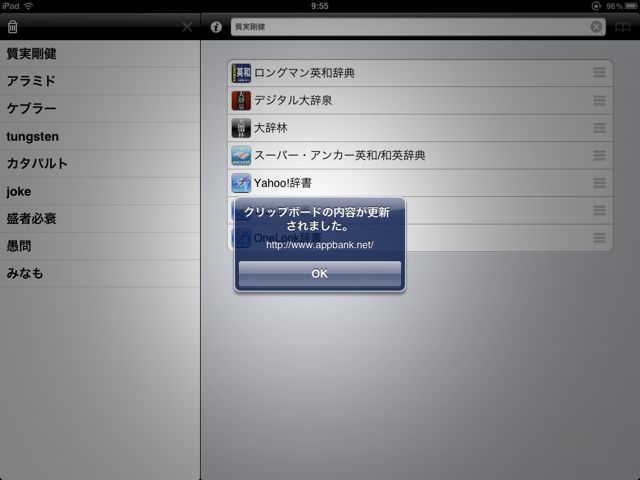Select history entry 愚問
640x480 pixels.
[x=100, y=246]
